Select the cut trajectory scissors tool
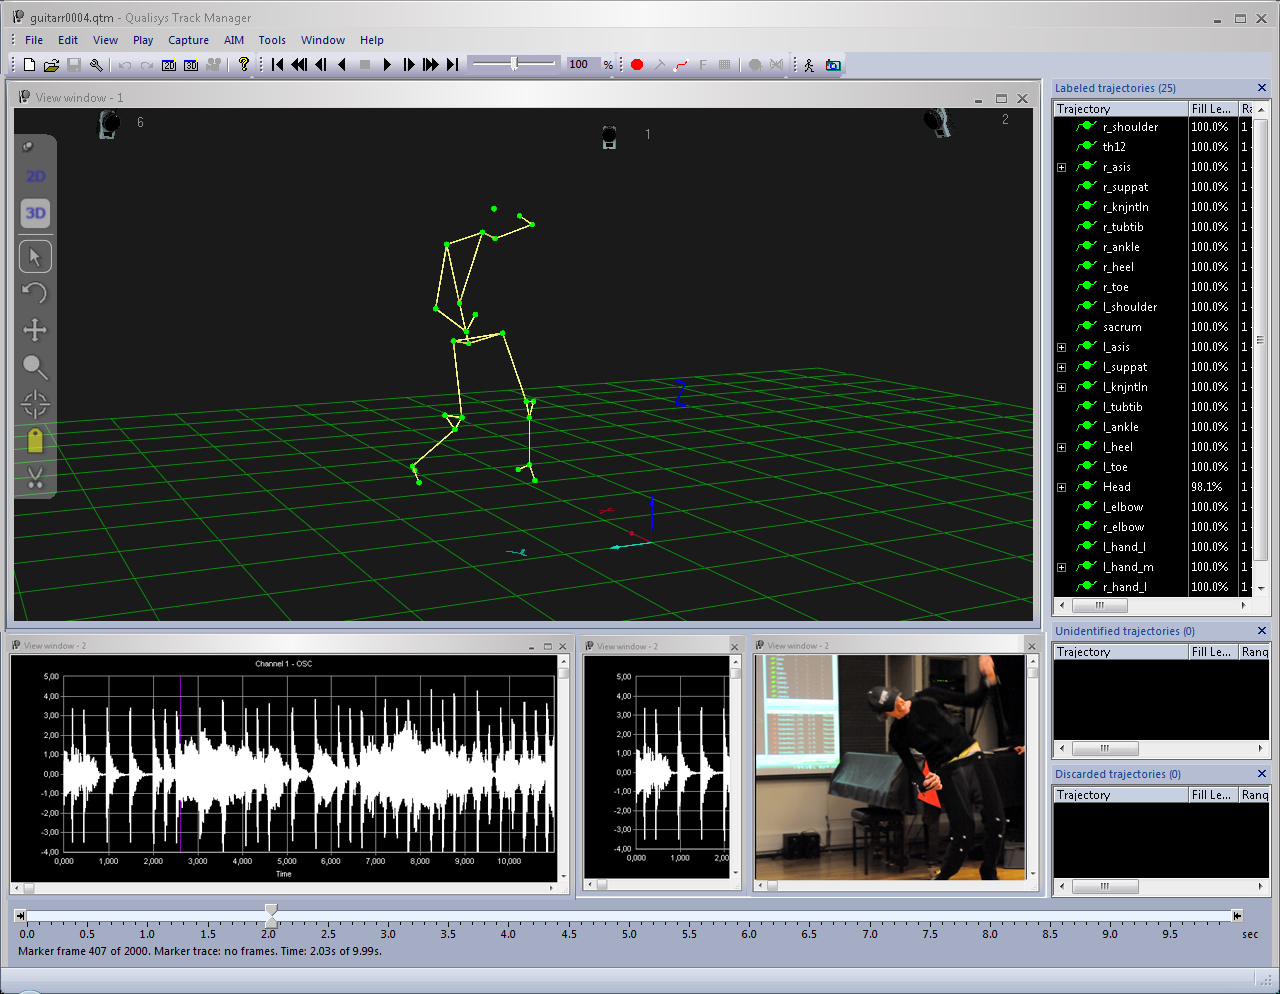1280x994 pixels. (x=35, y=478)
